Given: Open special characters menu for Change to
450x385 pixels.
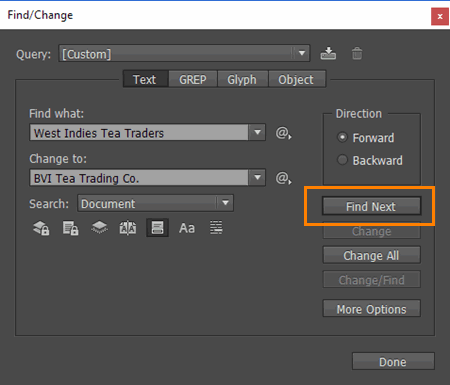Looking at the screenshot, I should tap(283, 178).
